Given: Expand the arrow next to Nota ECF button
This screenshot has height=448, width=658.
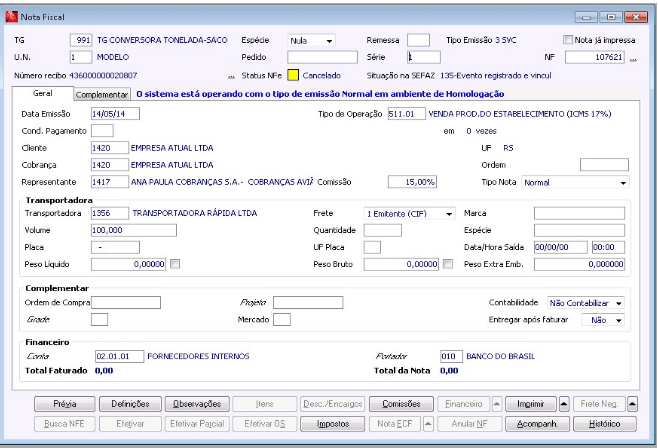Looking at the screenshot, I should [428, 424].
